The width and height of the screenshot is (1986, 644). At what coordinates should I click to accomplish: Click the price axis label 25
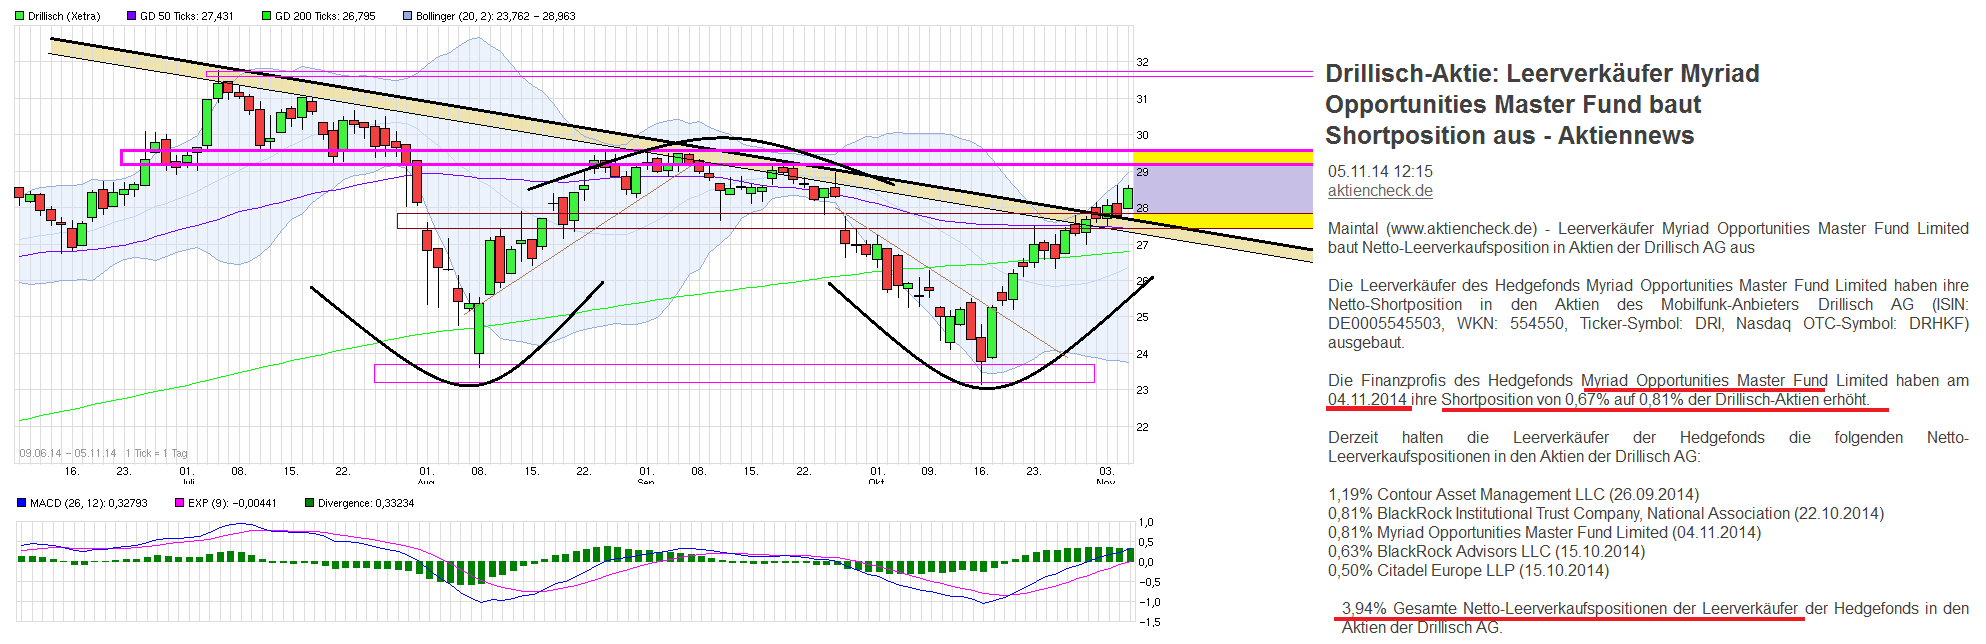(x=1142, y=317)
